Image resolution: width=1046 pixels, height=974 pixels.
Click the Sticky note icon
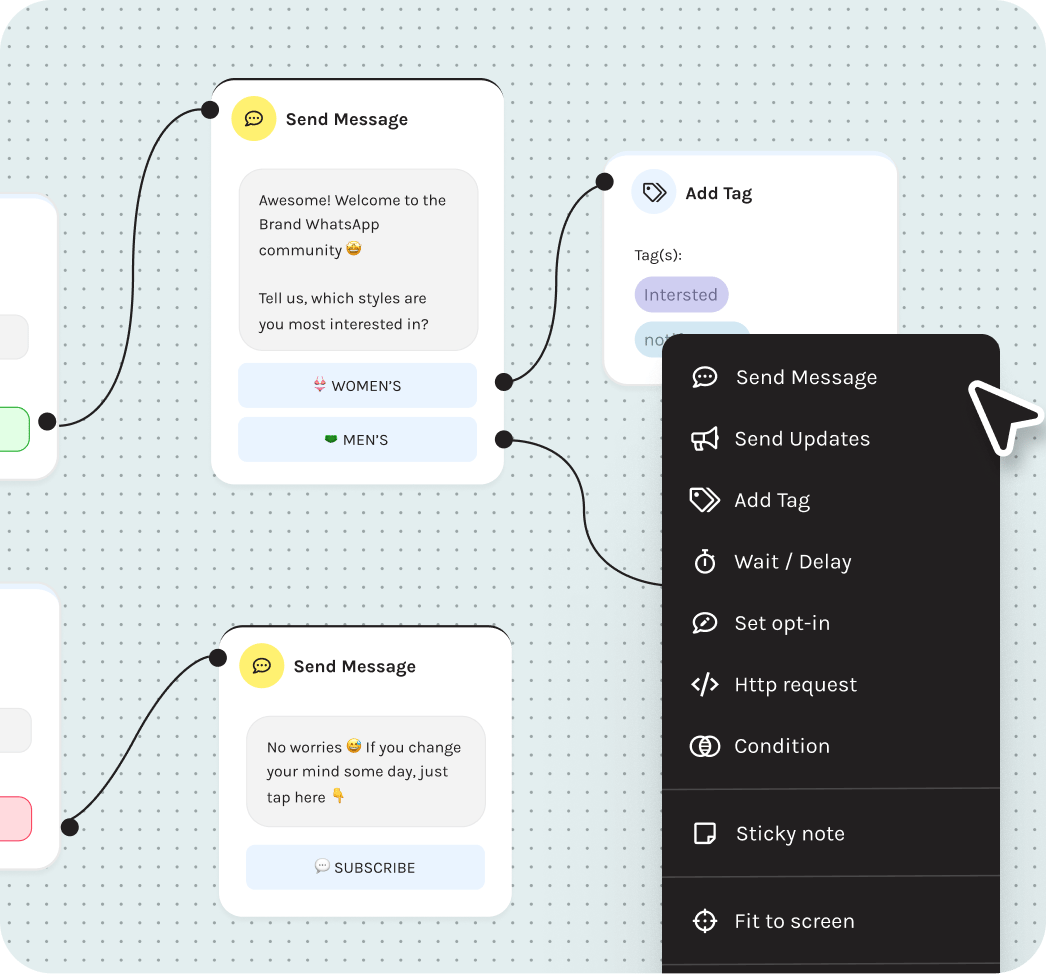pyautogui.click(x=705, y=834)
